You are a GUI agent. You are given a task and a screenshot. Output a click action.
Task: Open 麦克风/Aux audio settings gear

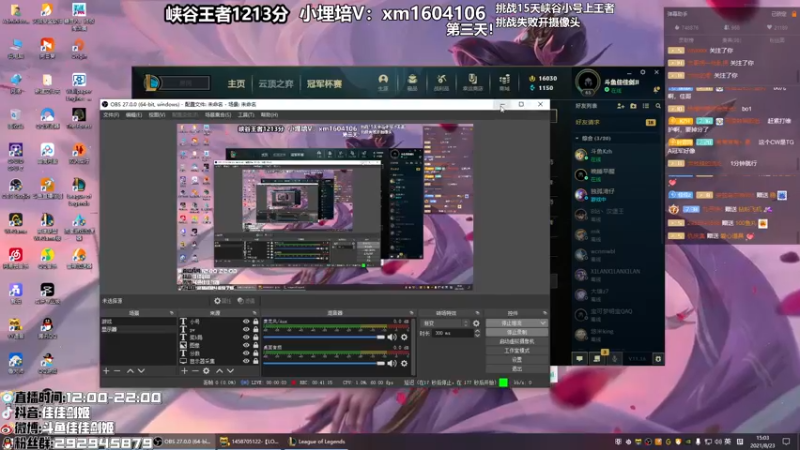pyautogui.click(x=404, y=337)
